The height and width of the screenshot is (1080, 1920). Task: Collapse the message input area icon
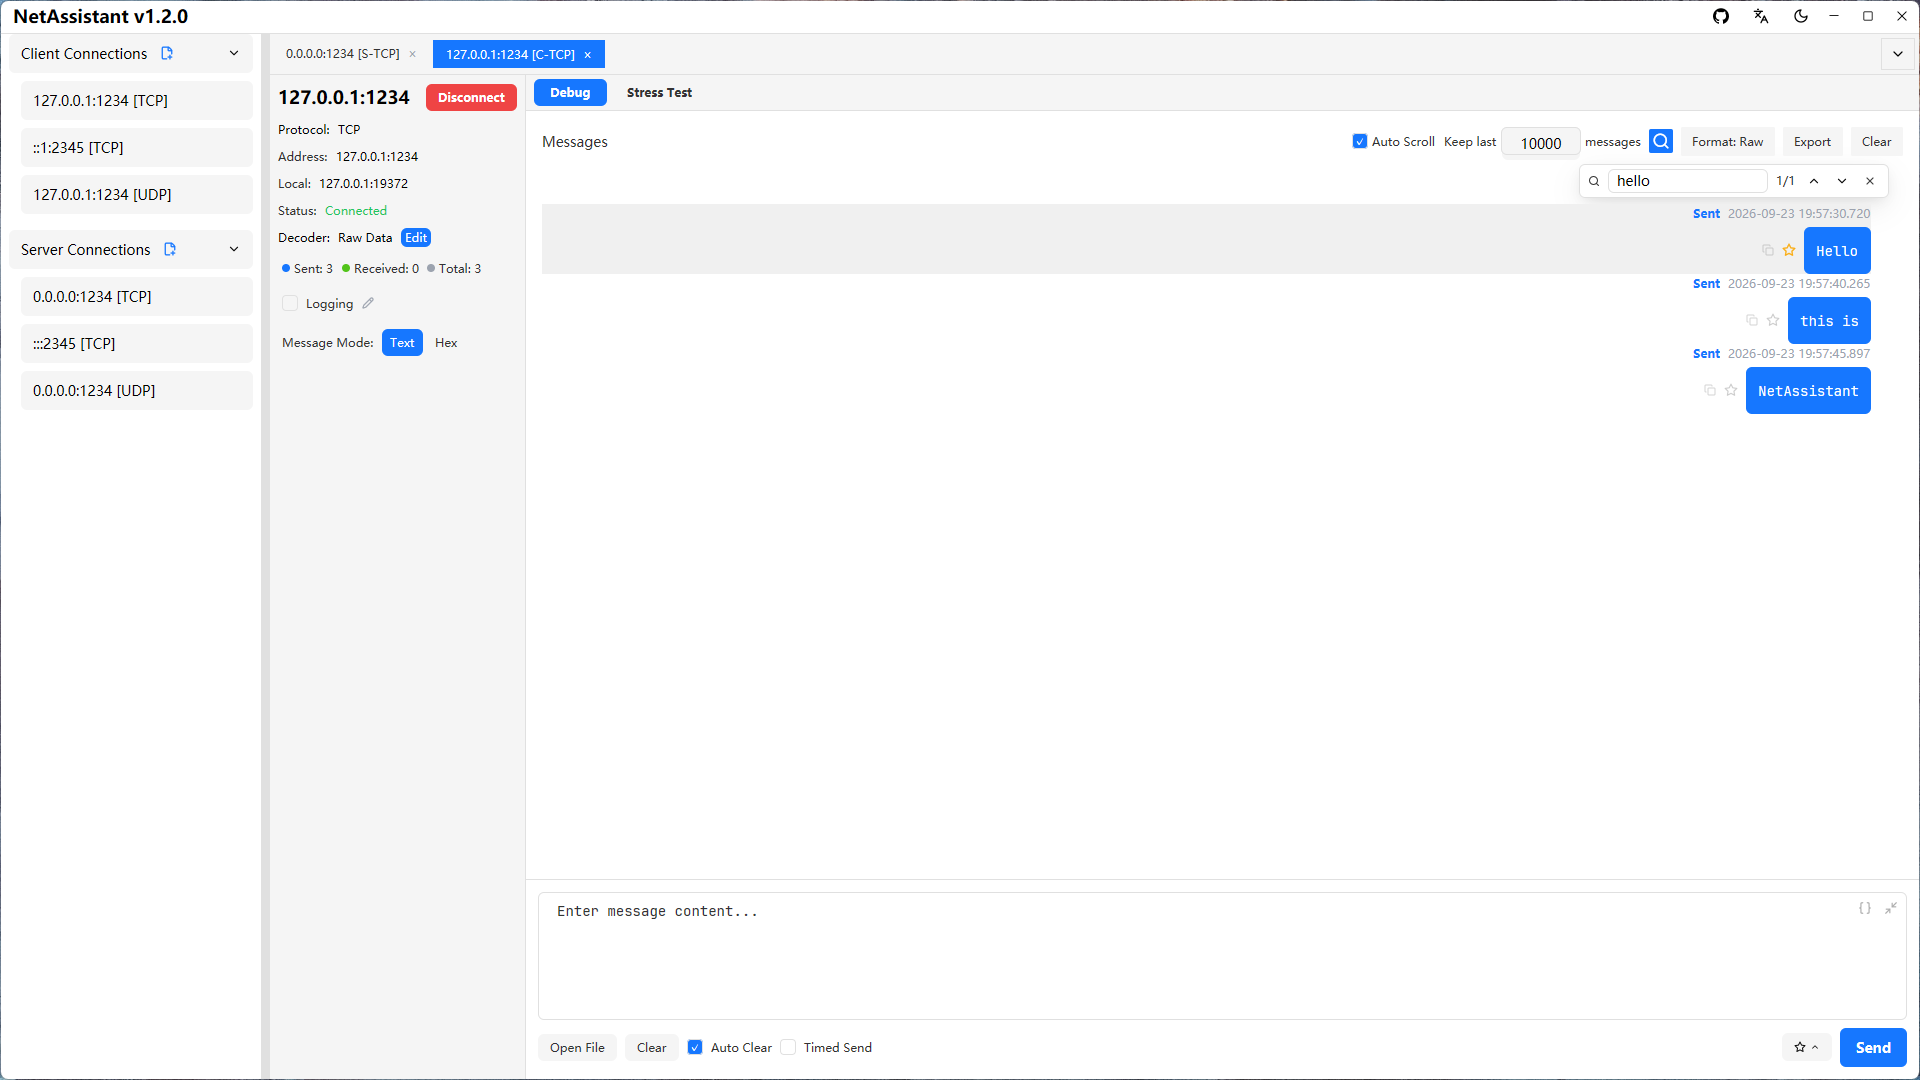(1891, 908)
